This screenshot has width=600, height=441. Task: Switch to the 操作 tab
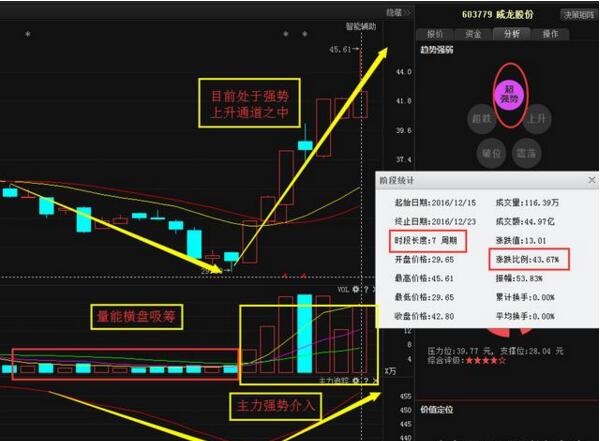point(550,34)
